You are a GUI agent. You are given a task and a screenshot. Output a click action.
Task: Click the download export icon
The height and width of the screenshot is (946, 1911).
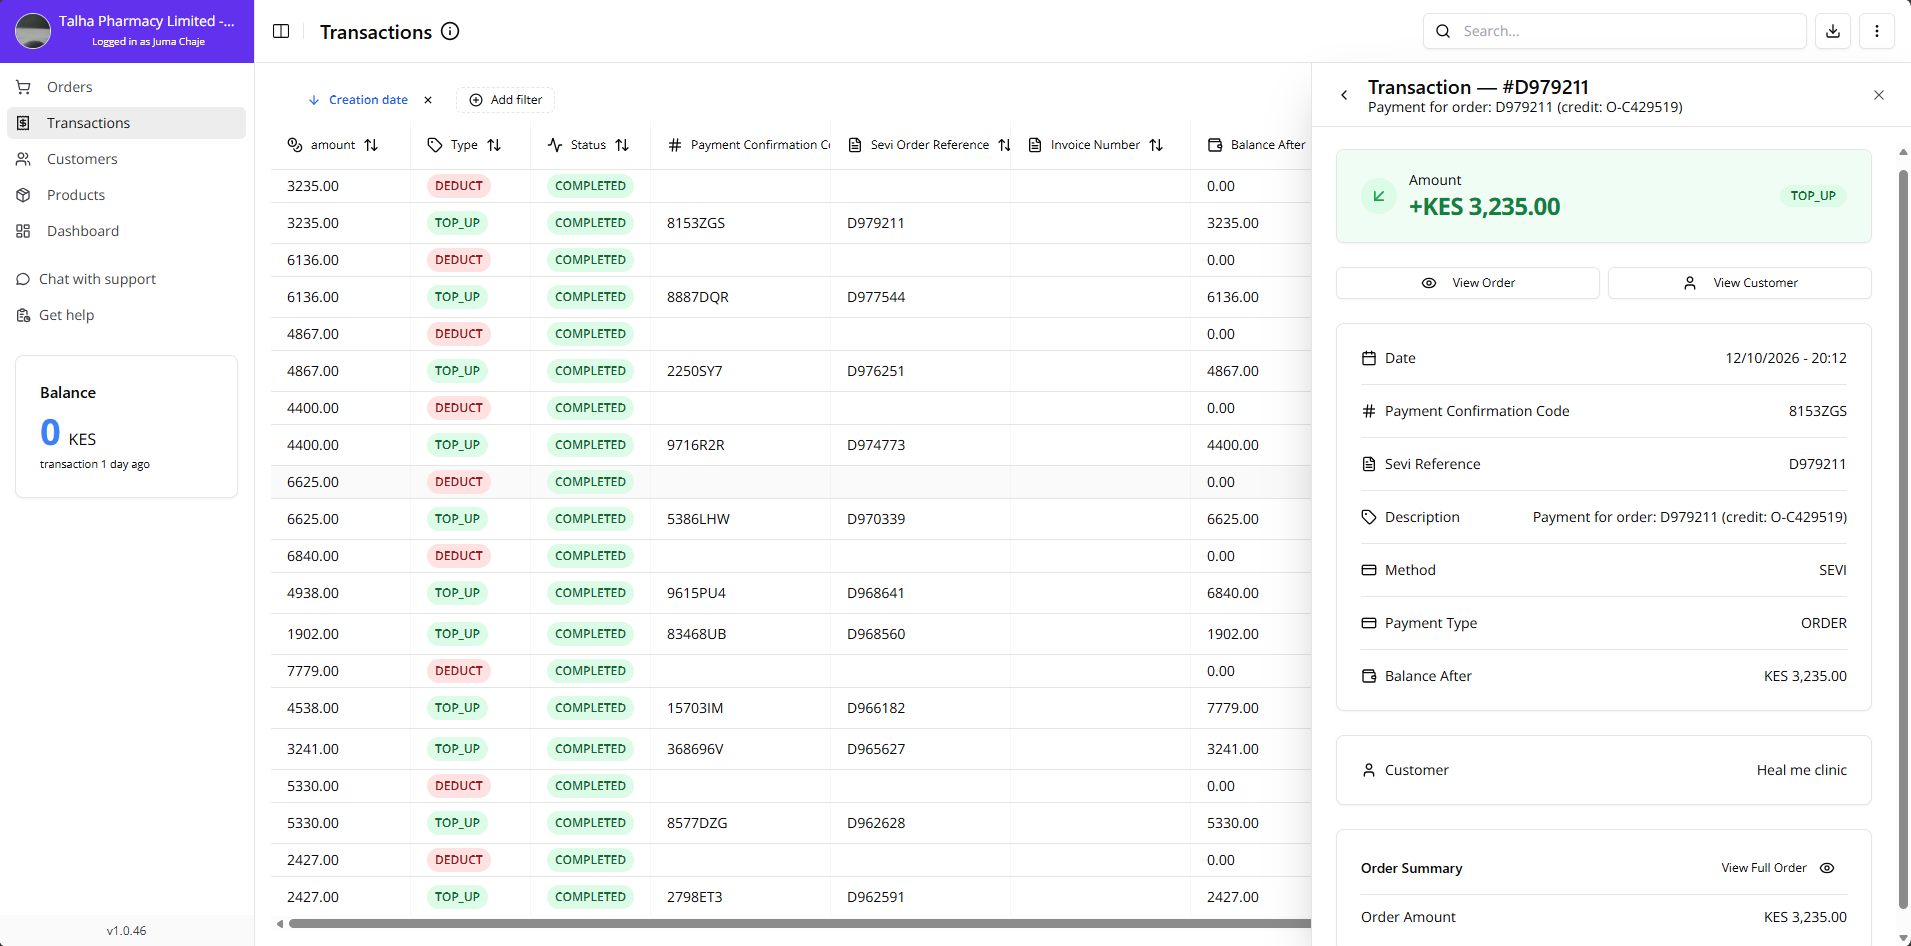(x=1833, y=31)
